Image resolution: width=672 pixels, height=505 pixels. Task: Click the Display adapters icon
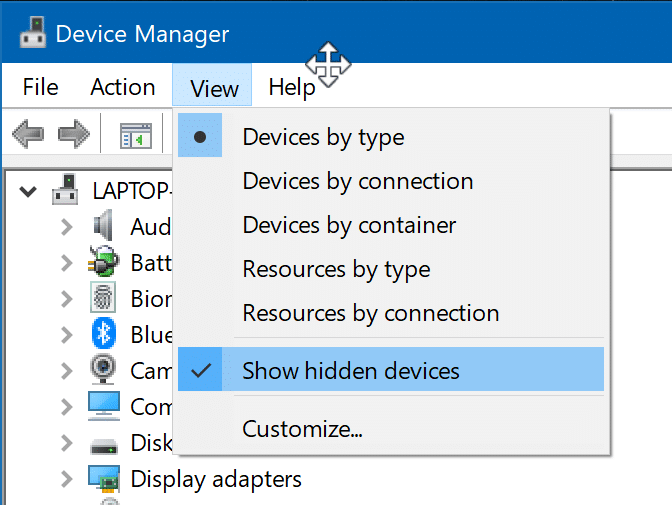tap(104, 478)
